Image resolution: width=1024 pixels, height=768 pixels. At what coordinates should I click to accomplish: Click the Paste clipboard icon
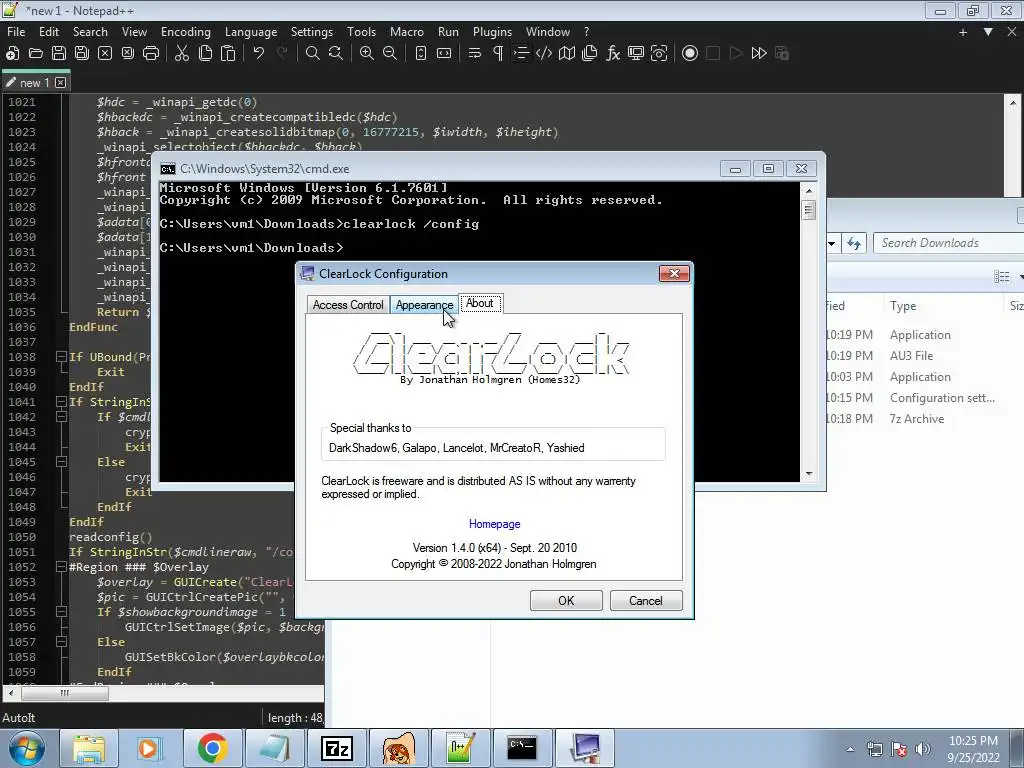[x=228, y=54]
